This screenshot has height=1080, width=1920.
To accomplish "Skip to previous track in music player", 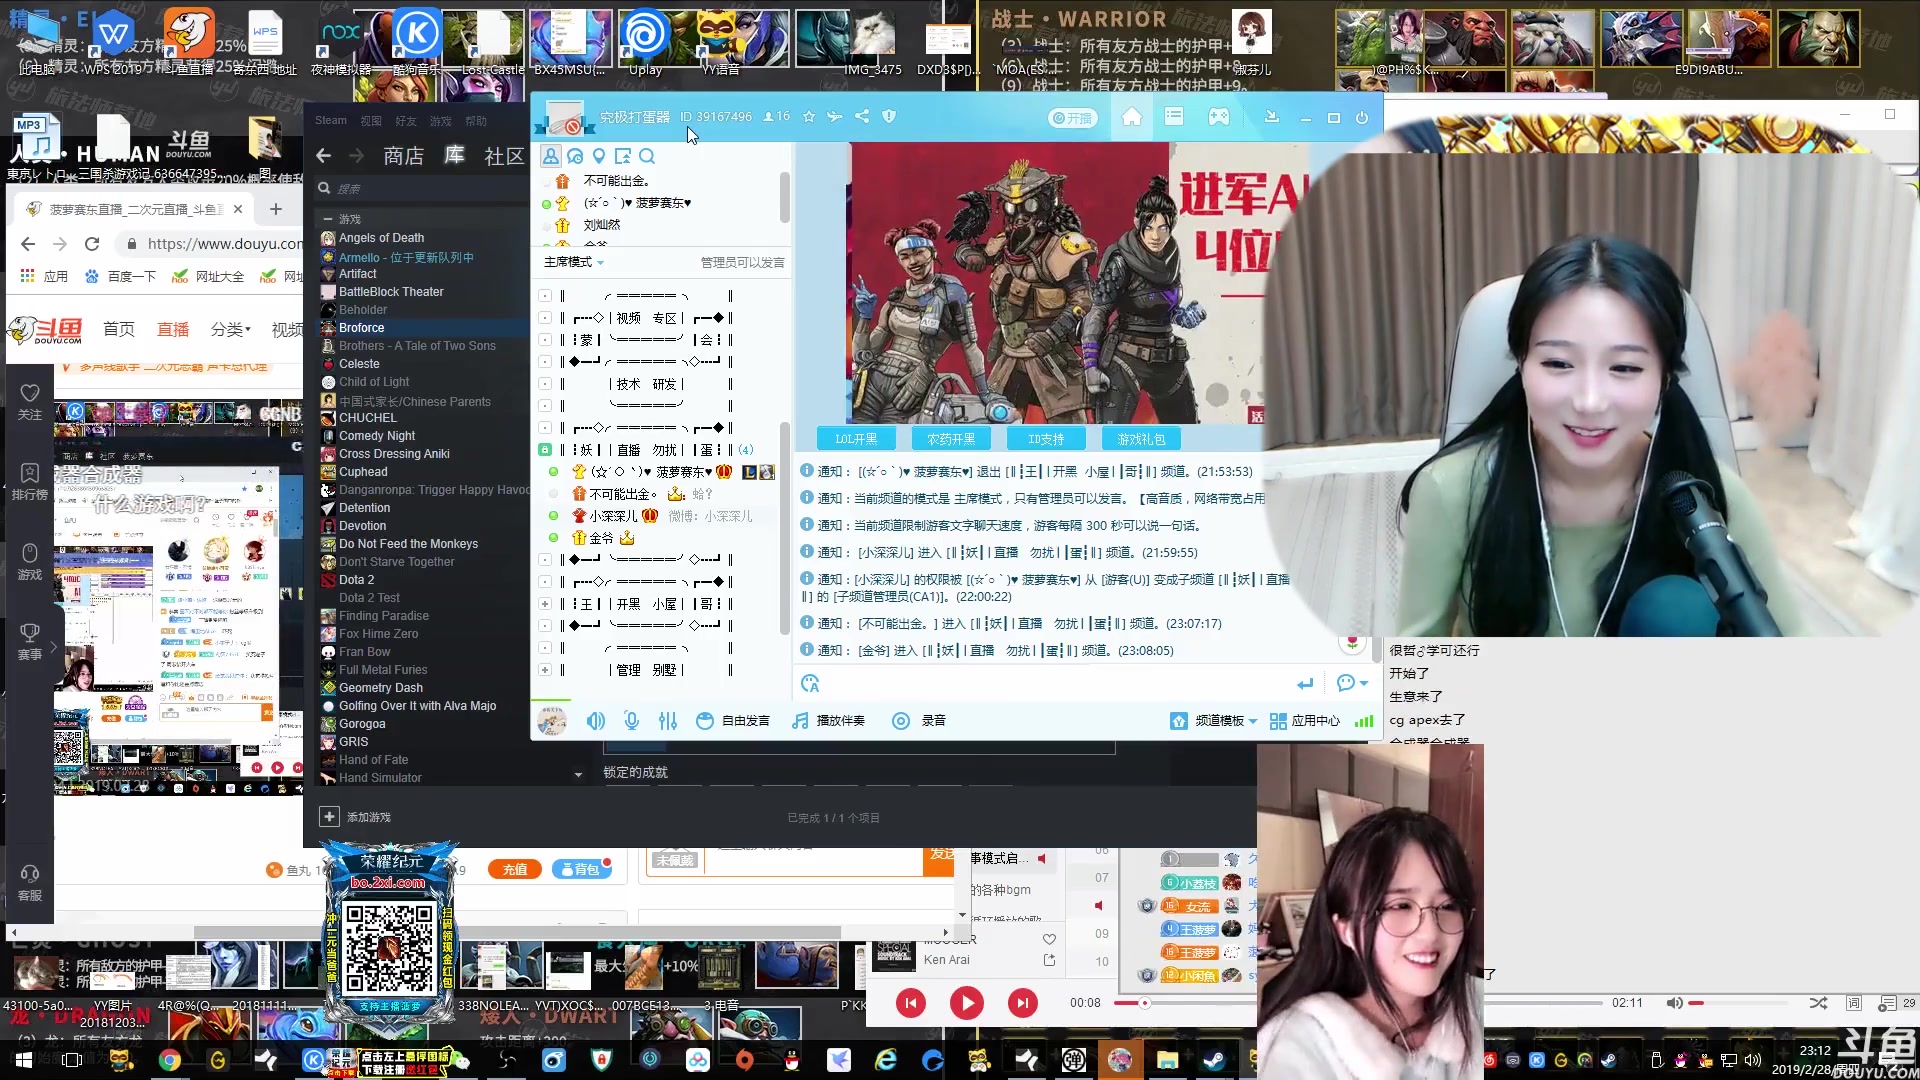I will (x=911, y=1003).
